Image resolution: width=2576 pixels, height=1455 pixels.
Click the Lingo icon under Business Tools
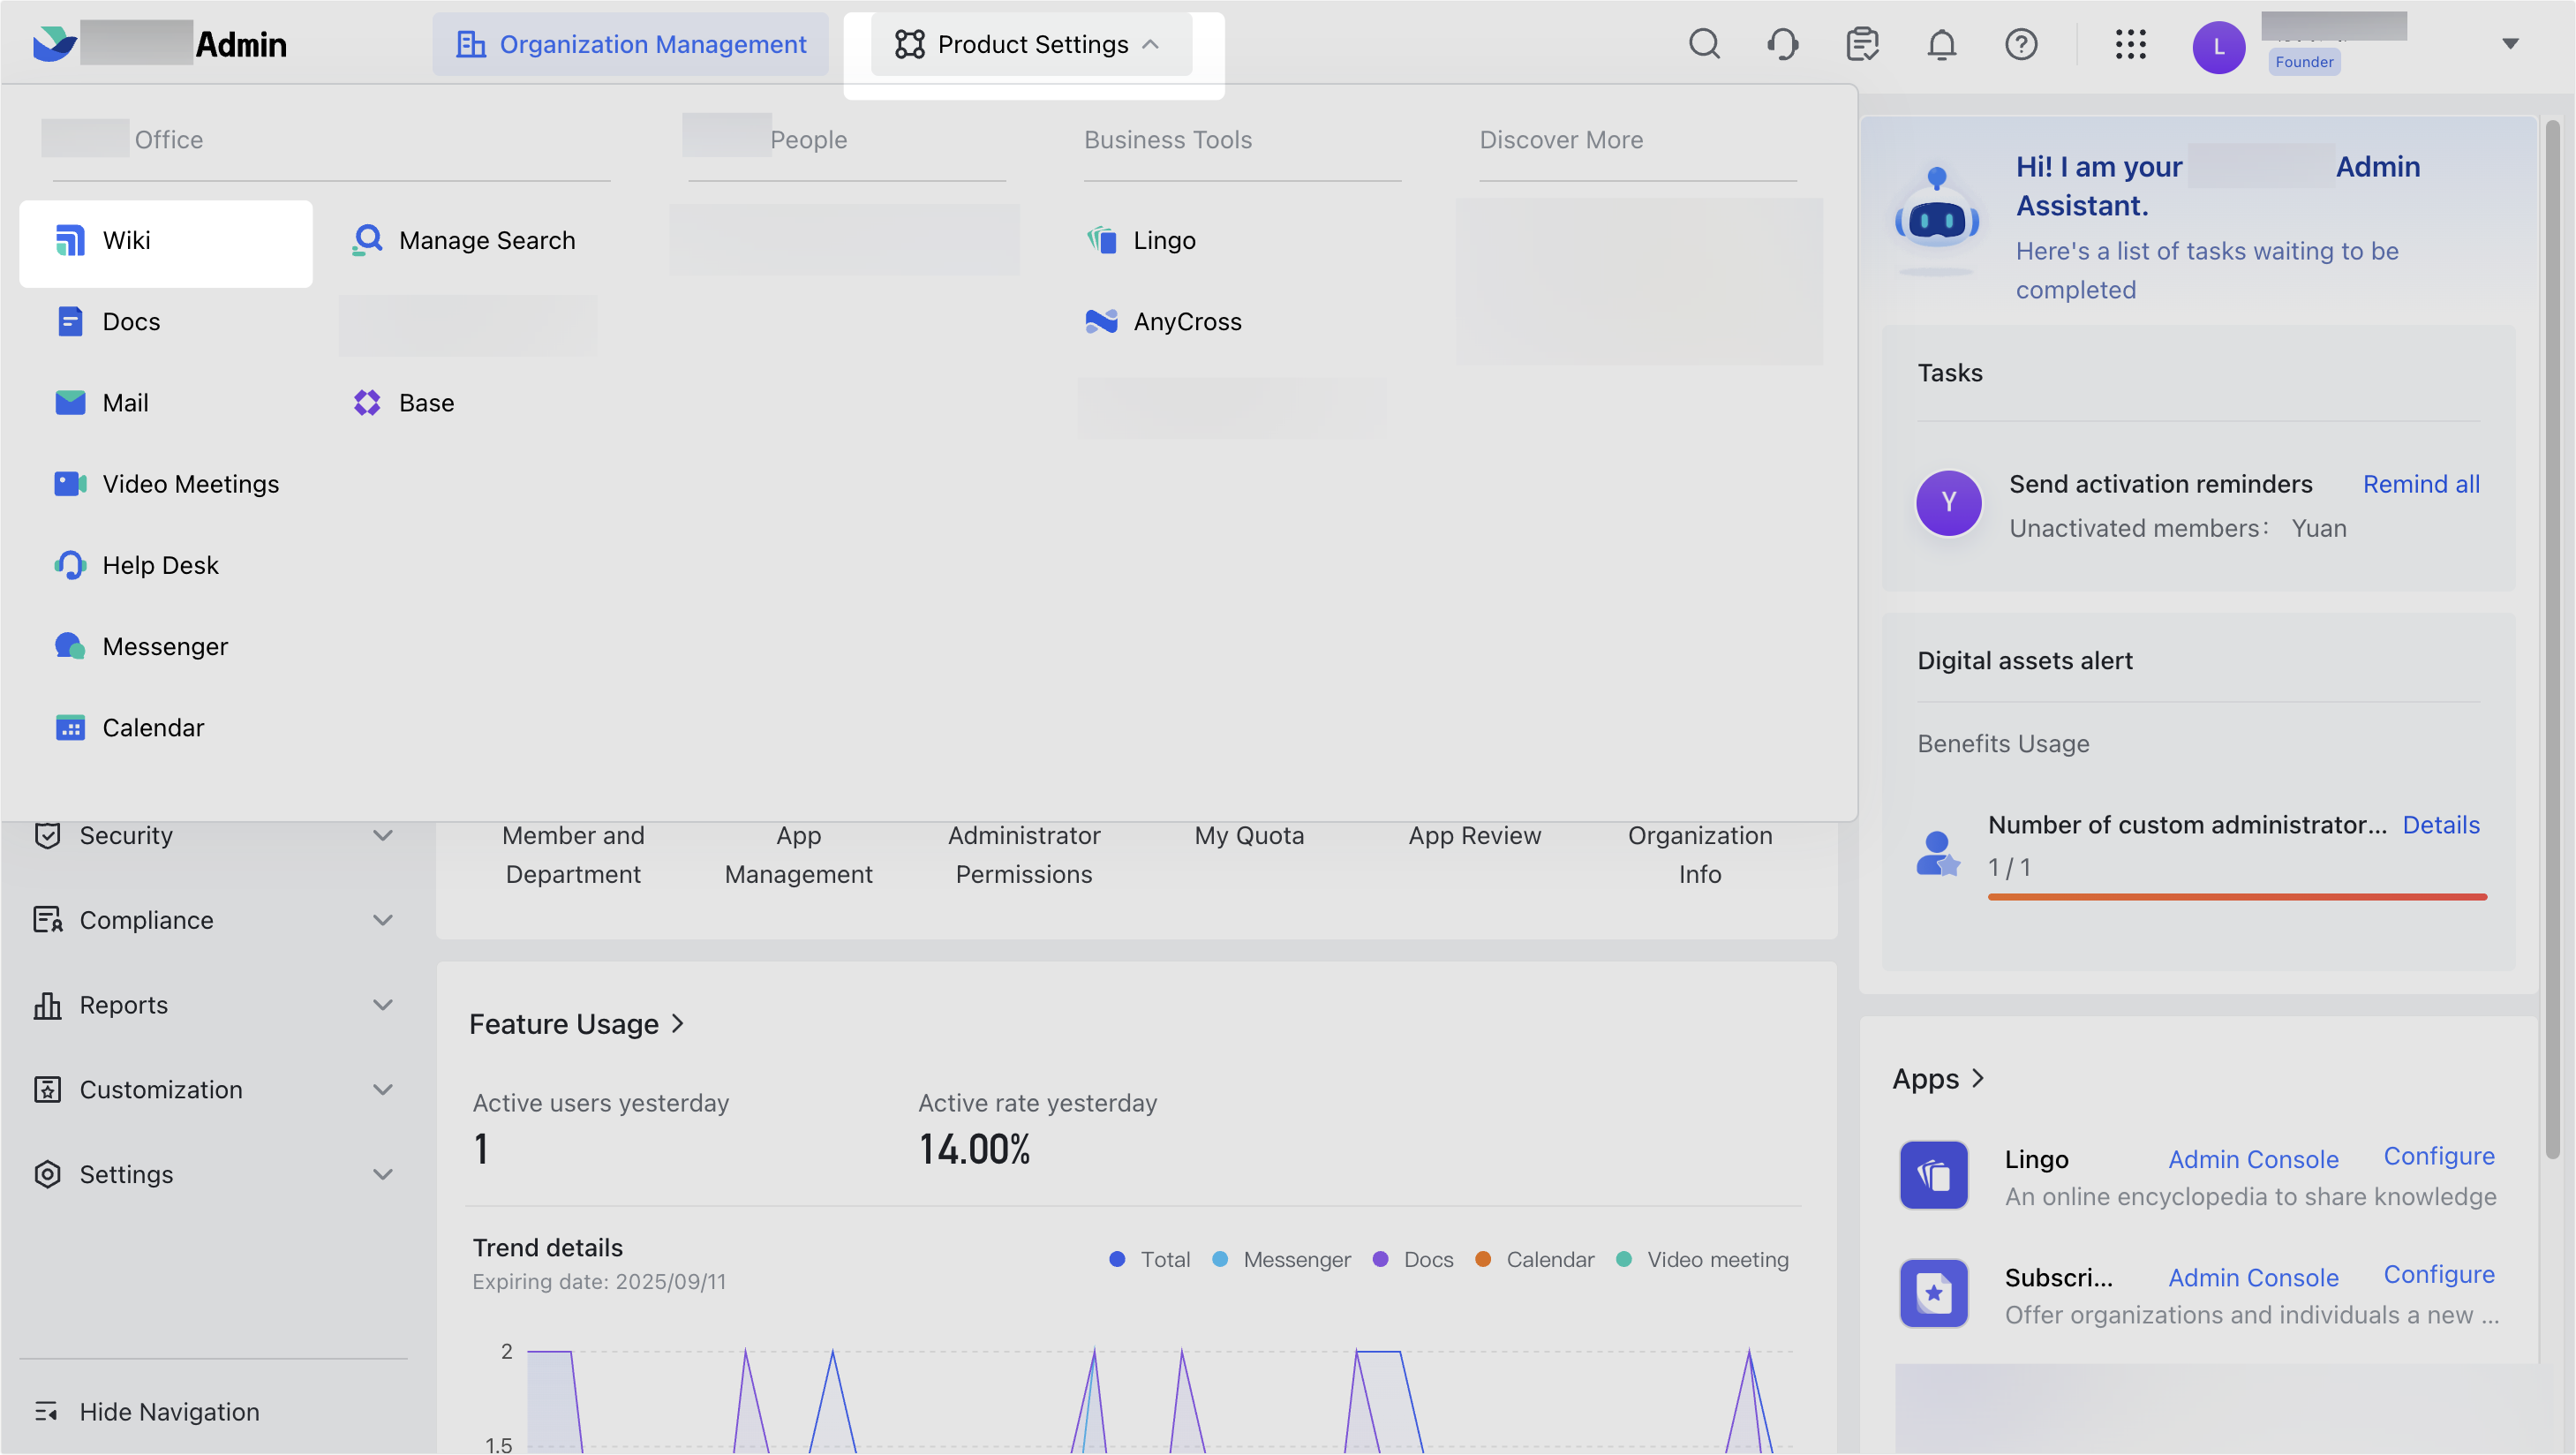[1101, 240]
